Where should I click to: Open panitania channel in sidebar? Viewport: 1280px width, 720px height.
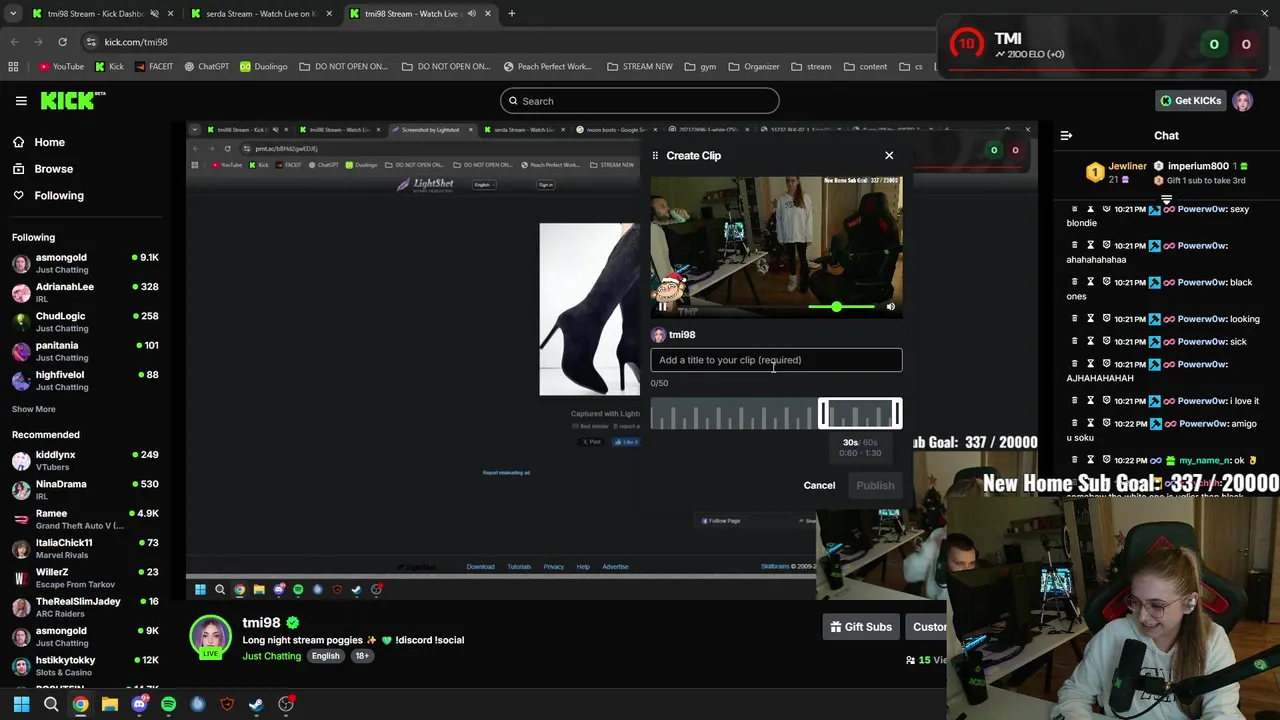(x=85, y=351)
